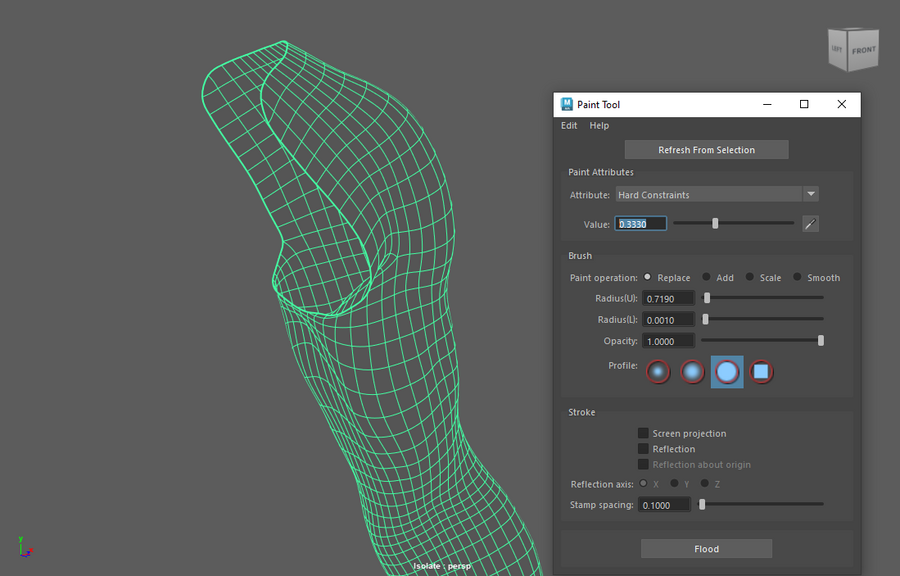Click the FRONT face of the view cube
Viewport: 900px width, 576px height.
863,50
